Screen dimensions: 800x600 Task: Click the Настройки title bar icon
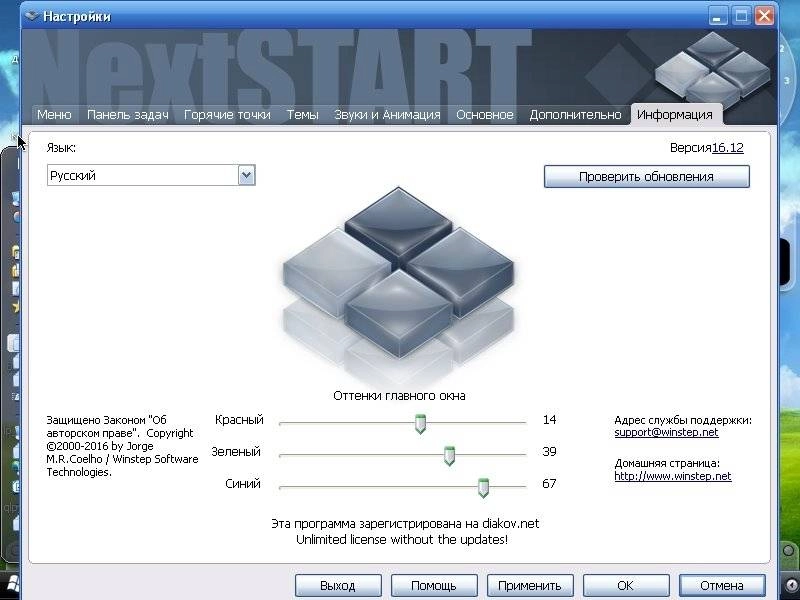[32, 16]
